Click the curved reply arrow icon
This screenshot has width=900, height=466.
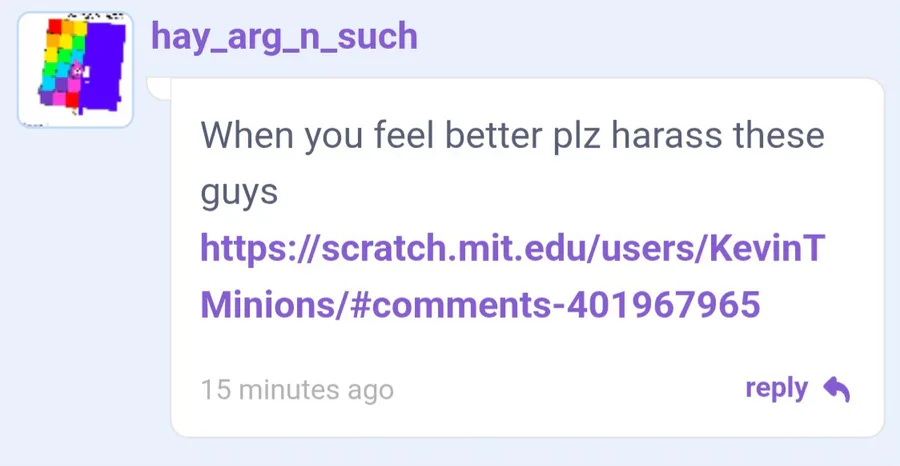[x=836, y=389]
